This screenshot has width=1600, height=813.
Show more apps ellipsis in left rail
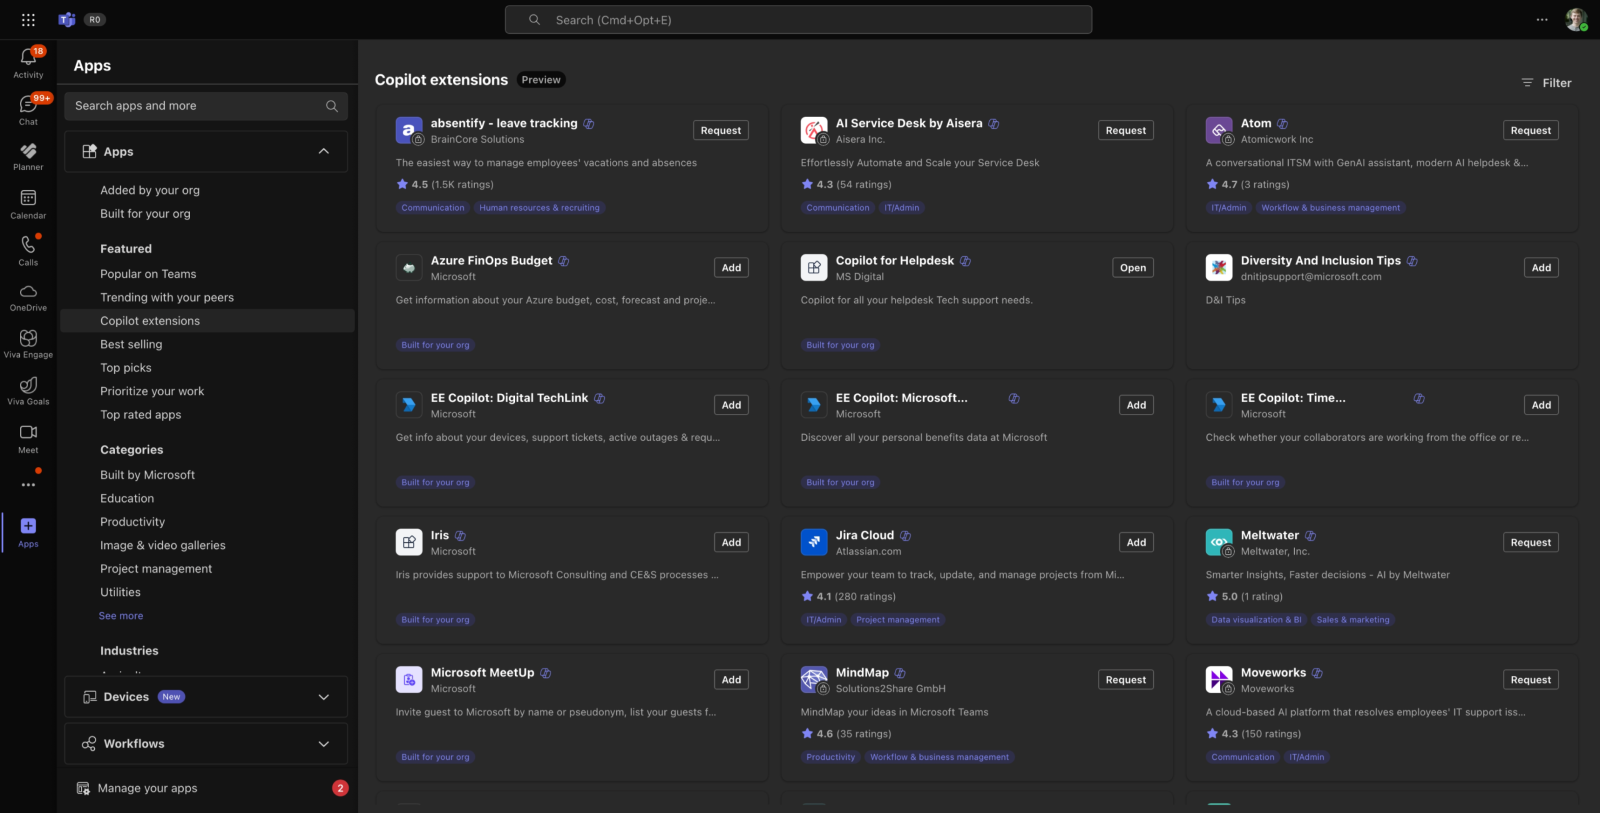pyautogui.click(x=28, y=485)
